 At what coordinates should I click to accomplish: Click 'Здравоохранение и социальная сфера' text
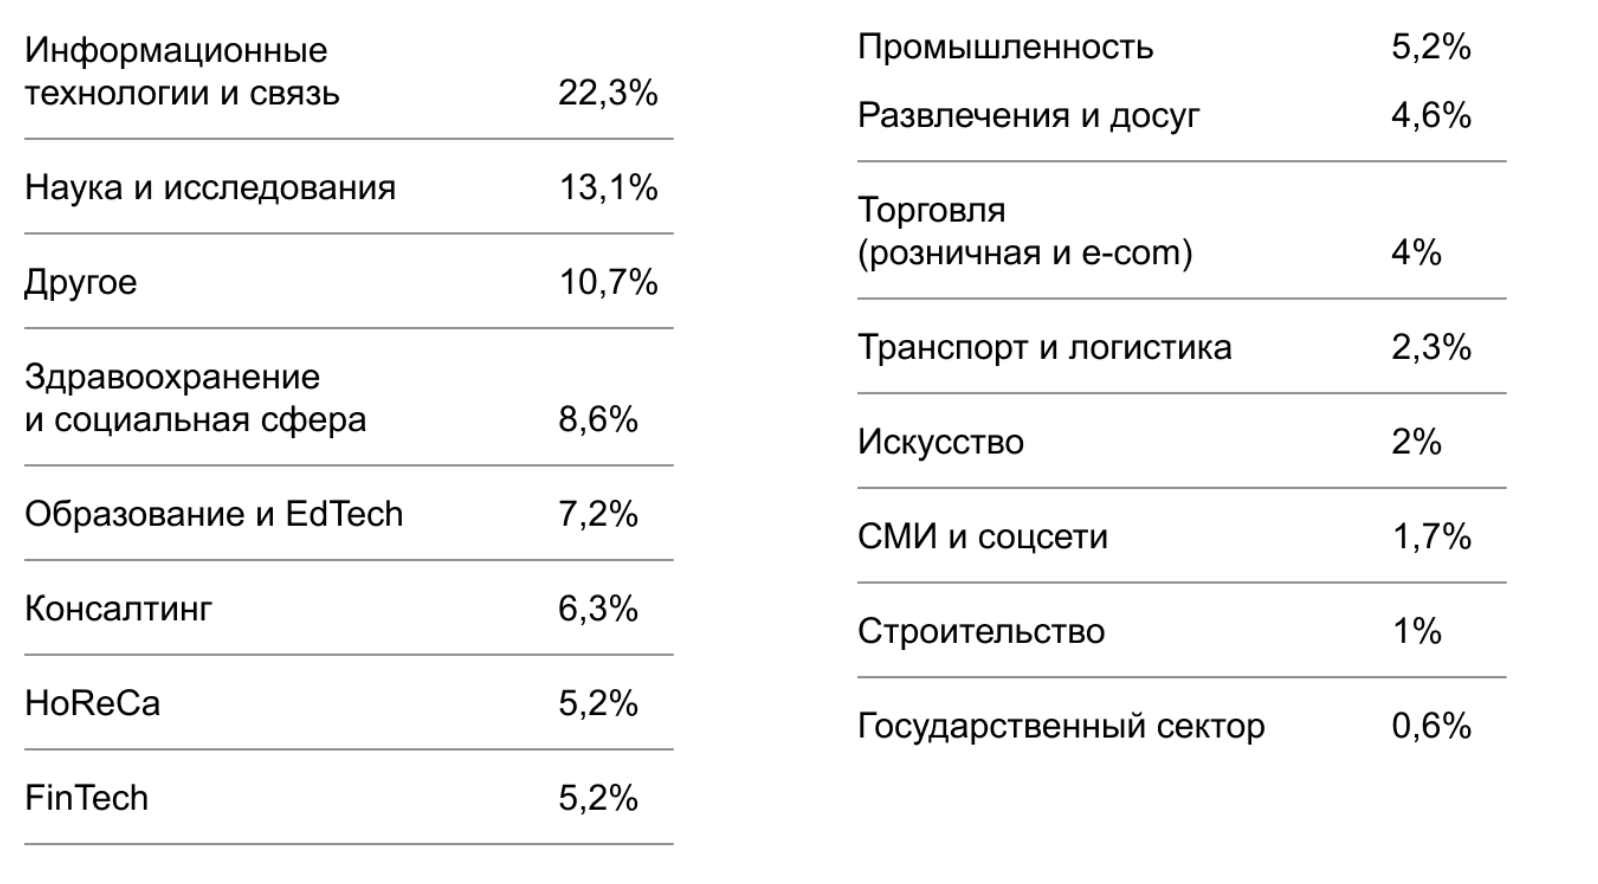[195, 398]
